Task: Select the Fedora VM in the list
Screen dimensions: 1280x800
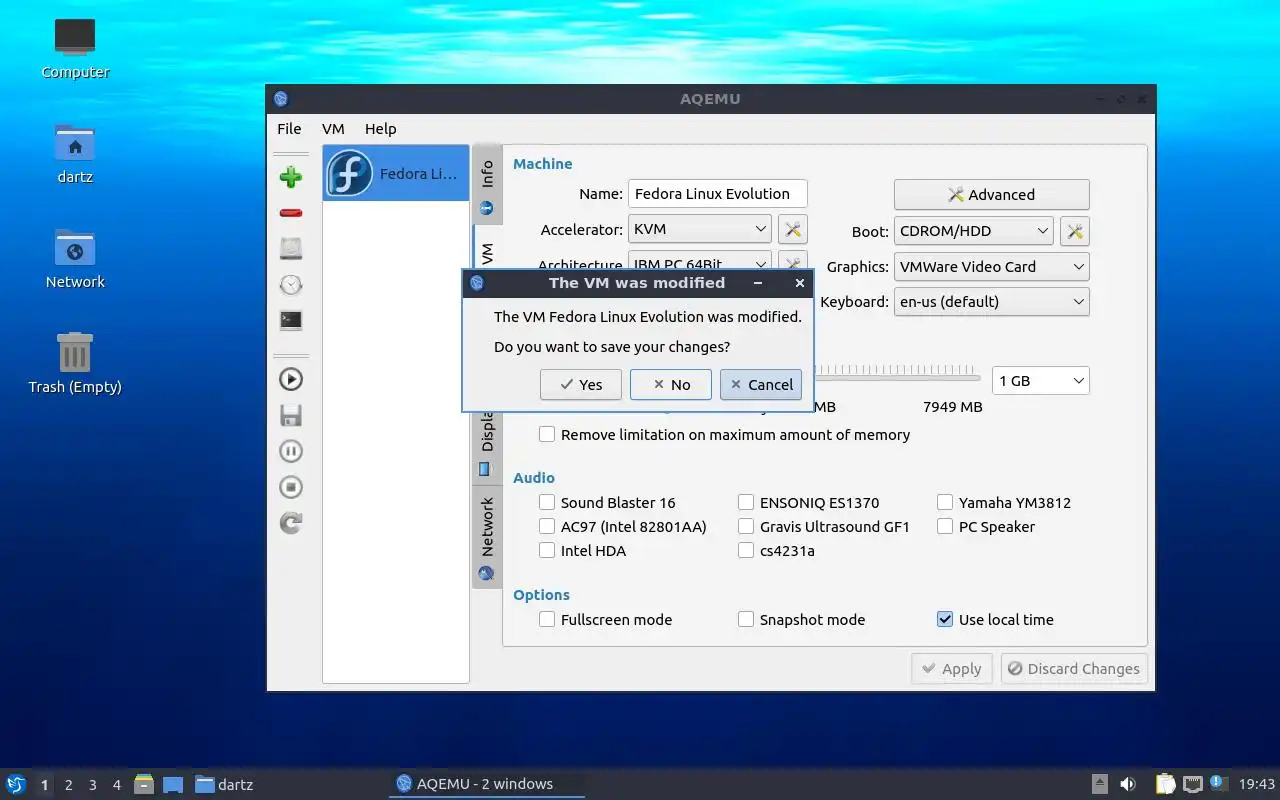Action: (x=396, y=173)
